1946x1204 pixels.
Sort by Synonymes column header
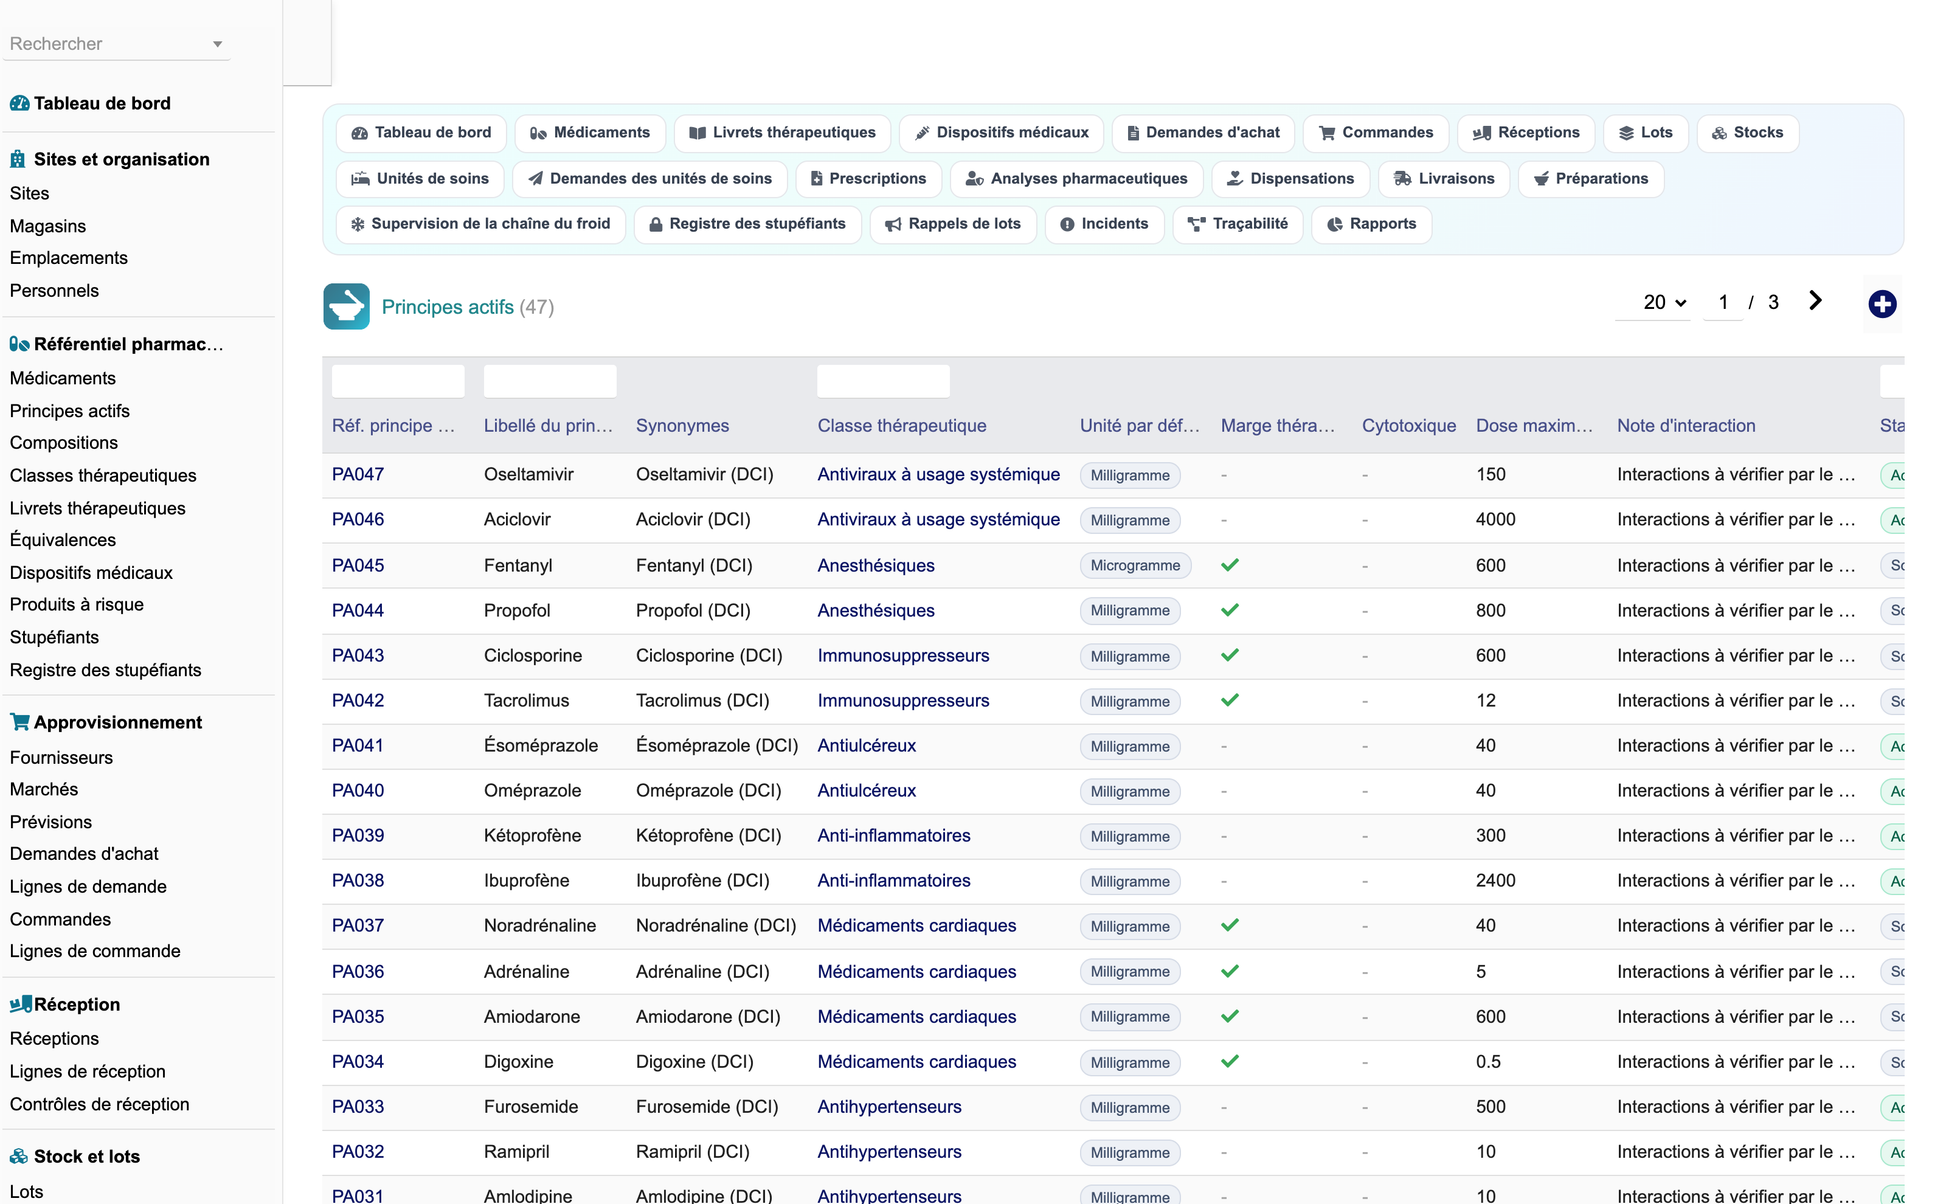click(x=682, y=426)
